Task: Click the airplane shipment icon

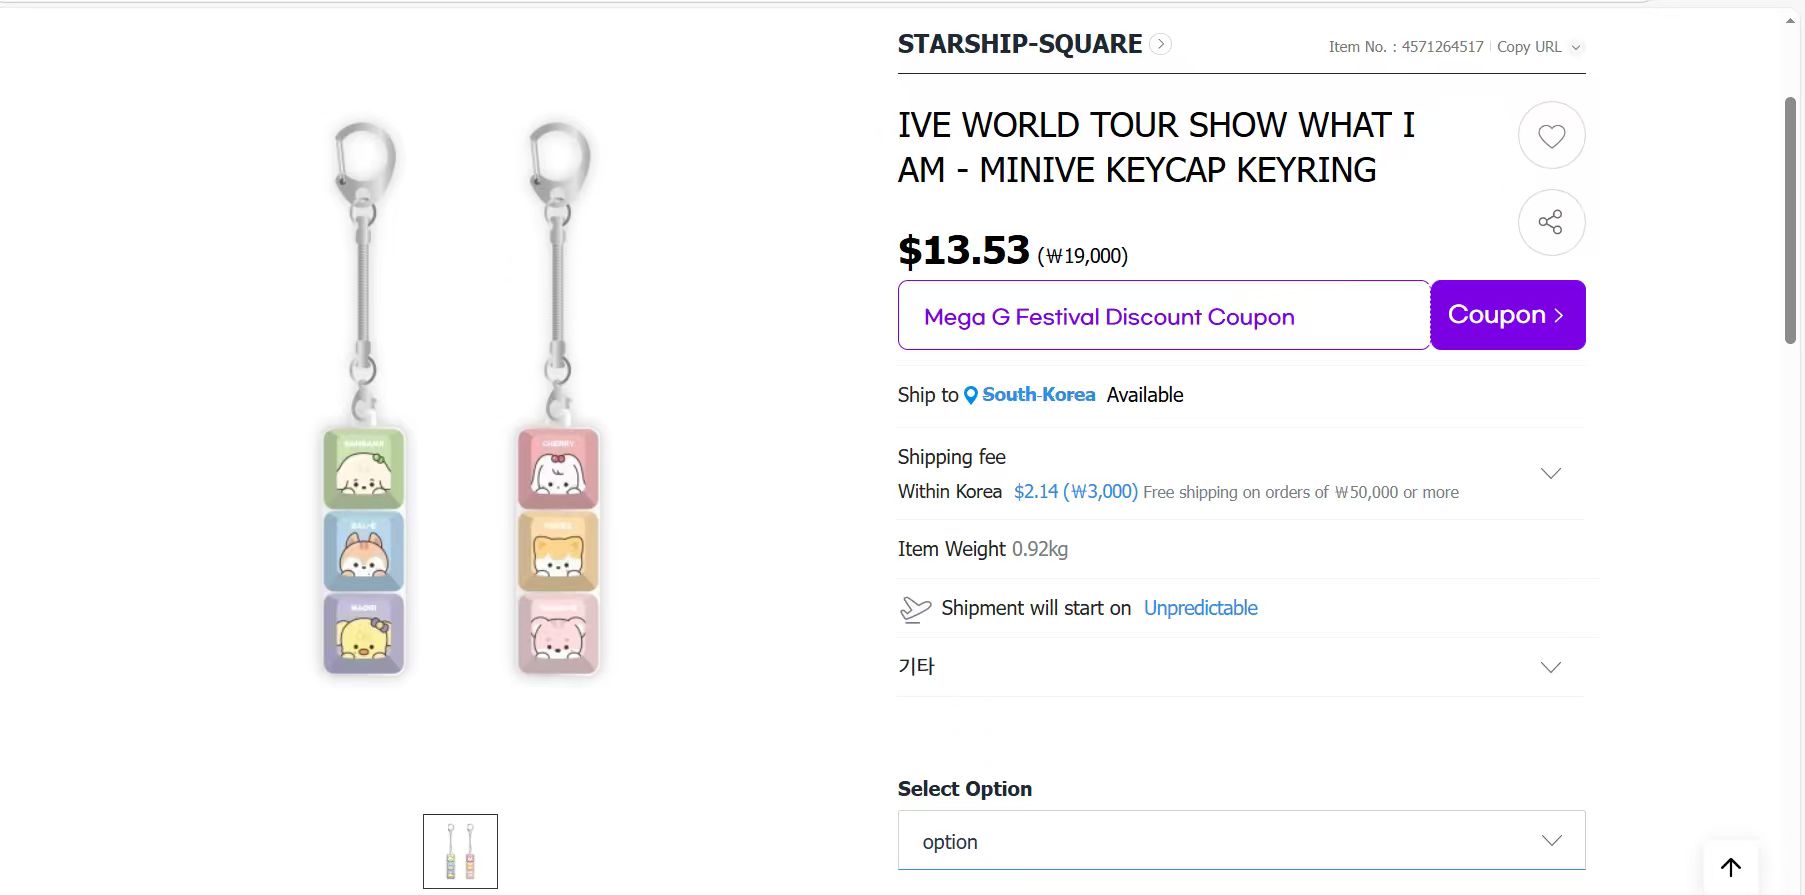Action: [x=915, y=609]
